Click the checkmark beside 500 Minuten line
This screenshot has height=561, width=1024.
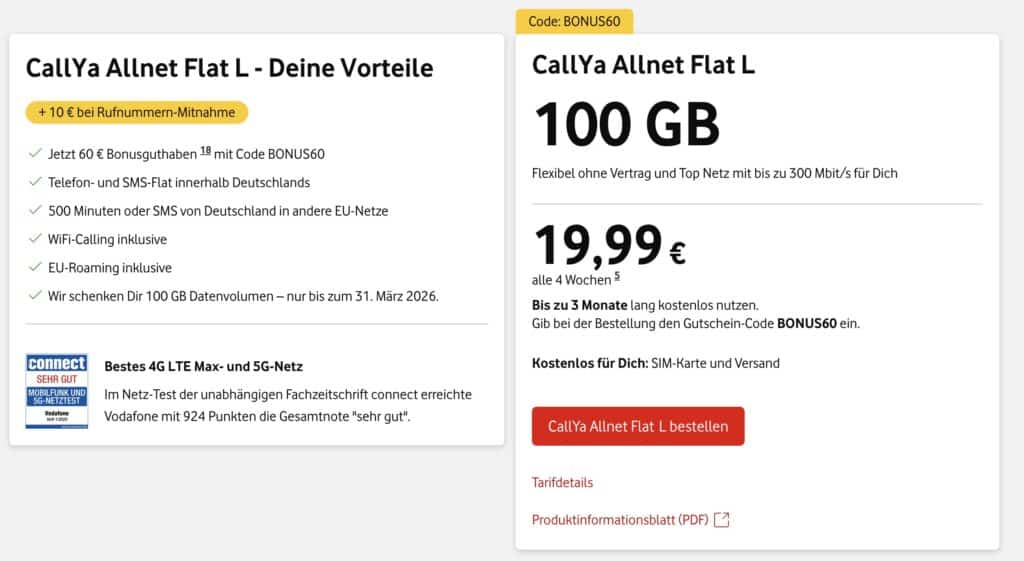click(35, 211)
